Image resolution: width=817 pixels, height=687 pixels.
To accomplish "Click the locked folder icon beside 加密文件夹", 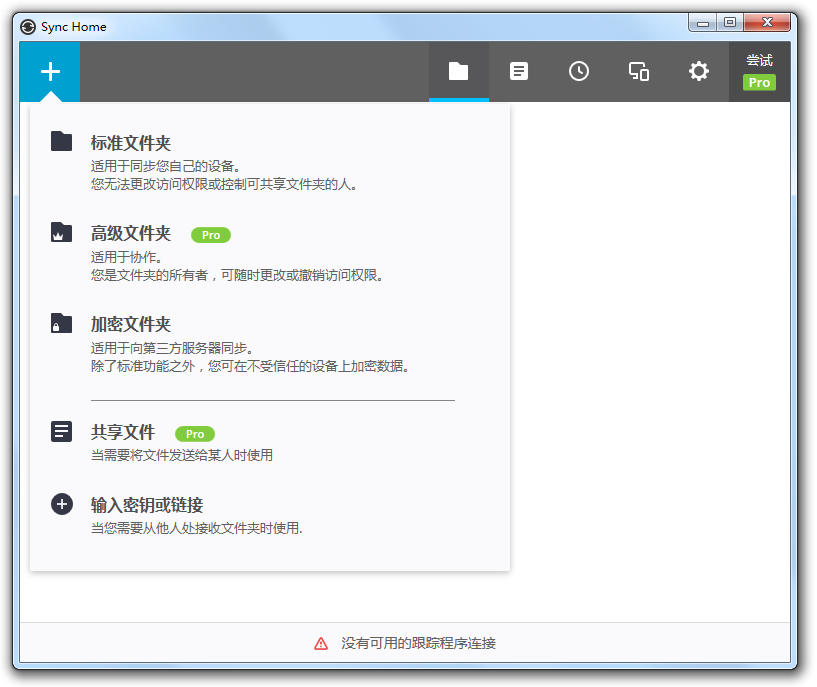I will tap(61, 322).
